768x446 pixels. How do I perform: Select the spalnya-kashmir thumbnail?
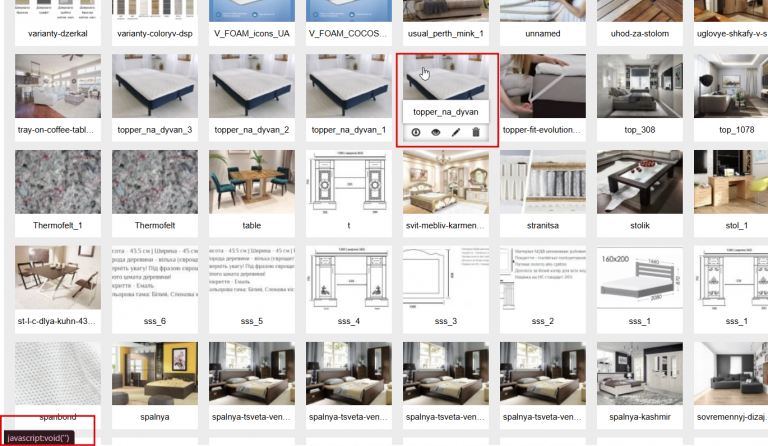(x=640, y=374)
